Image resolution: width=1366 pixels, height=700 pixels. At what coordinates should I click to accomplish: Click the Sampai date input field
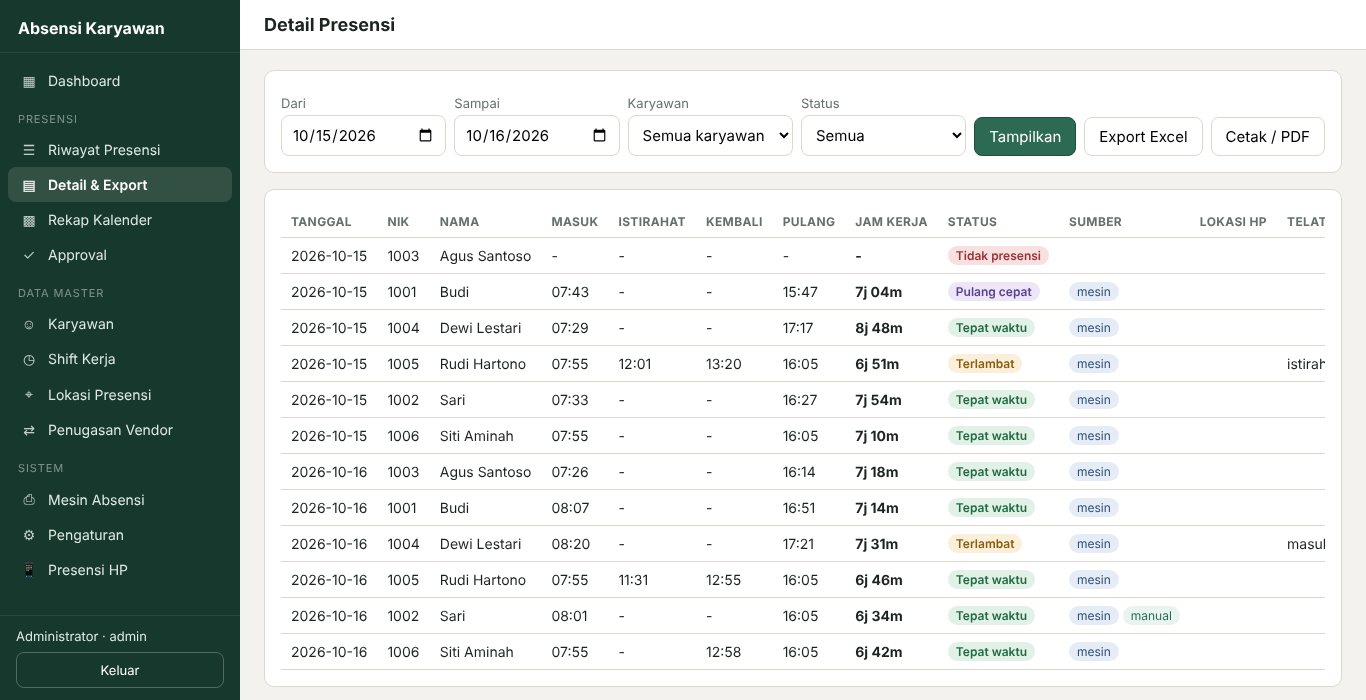537,136
